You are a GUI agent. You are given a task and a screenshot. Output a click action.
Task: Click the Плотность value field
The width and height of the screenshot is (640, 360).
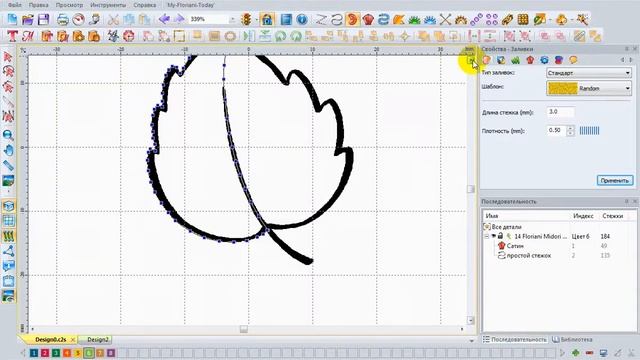[557, 131]
